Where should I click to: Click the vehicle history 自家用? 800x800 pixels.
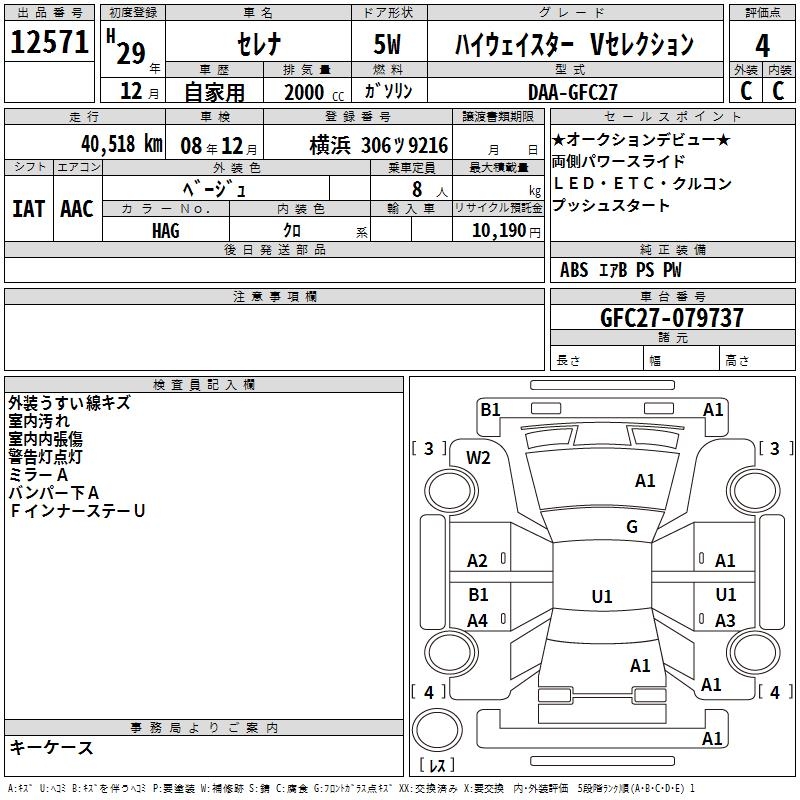tap(214, 92)
